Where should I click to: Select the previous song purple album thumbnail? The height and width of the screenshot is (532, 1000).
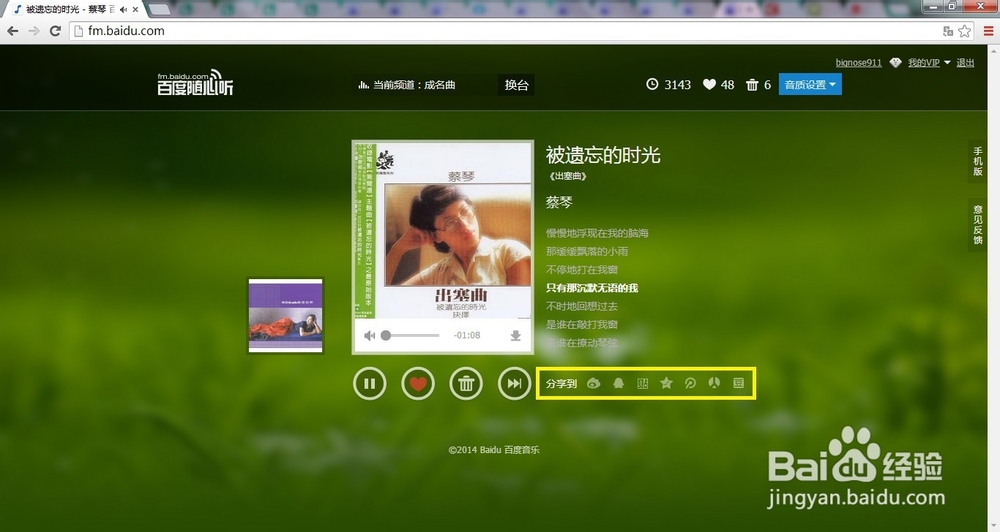click(286, 315)
